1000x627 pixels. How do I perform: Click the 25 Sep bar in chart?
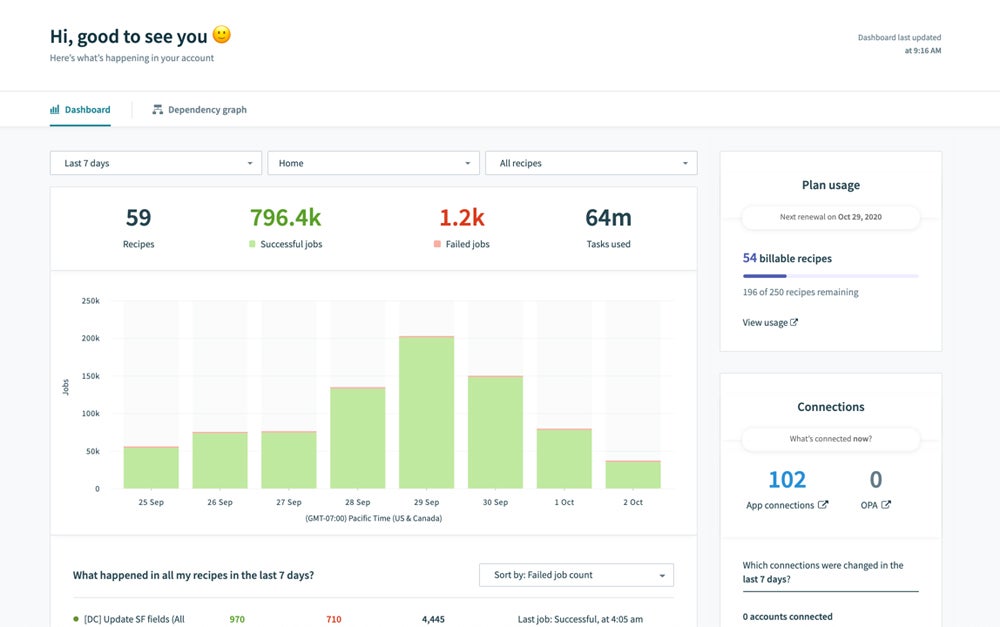coord(151,468)
